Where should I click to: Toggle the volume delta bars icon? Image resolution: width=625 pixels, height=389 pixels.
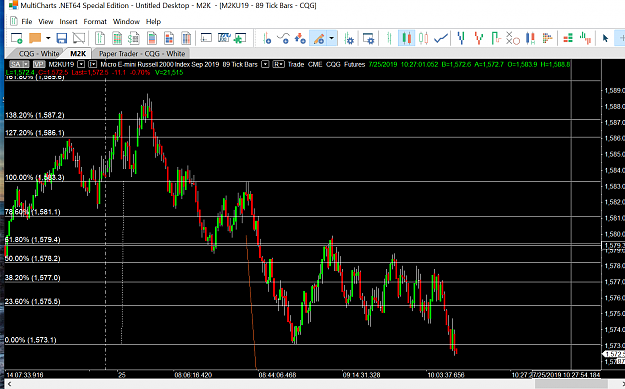coord(585,38)
